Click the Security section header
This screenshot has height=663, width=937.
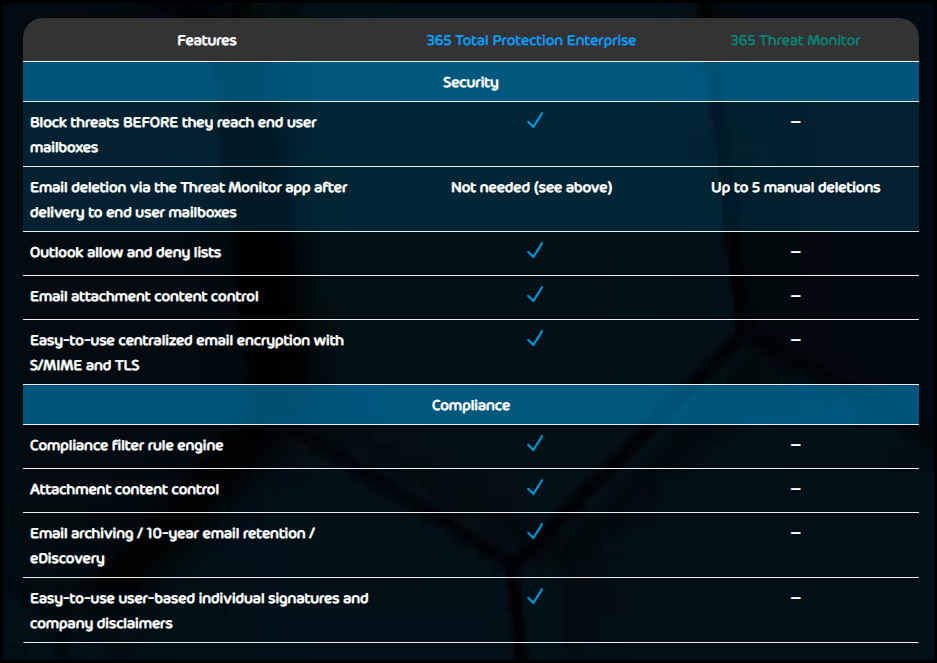(471, 82)
